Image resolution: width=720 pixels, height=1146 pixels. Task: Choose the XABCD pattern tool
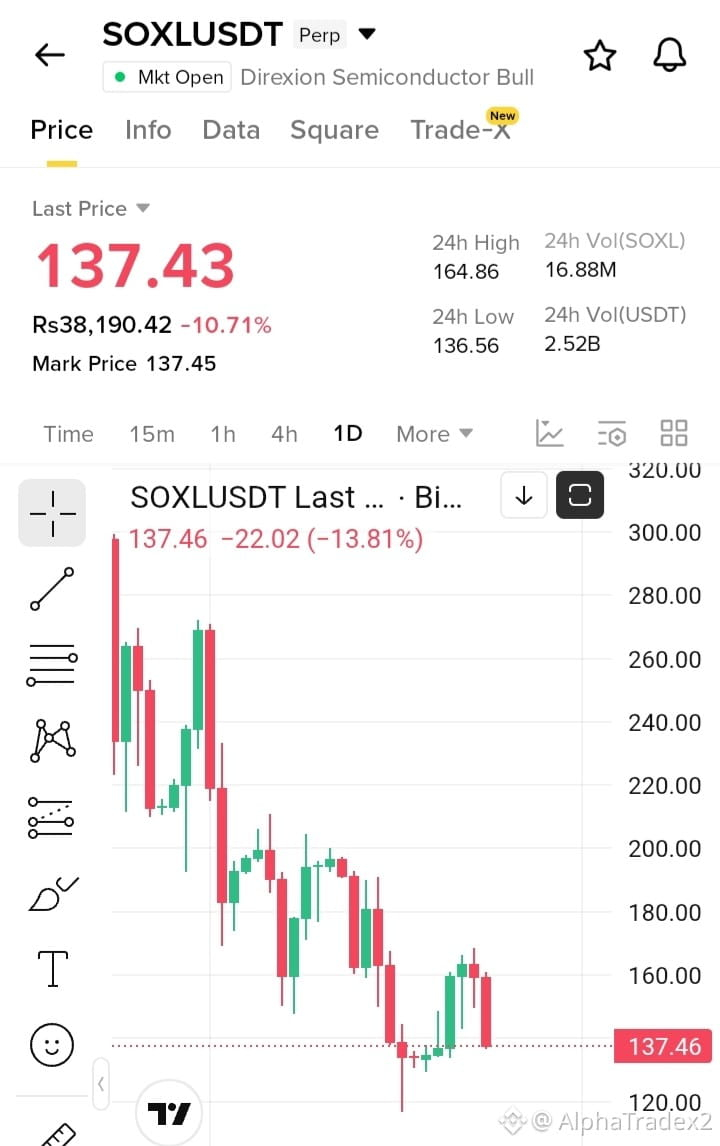click(x=52, y=740)
